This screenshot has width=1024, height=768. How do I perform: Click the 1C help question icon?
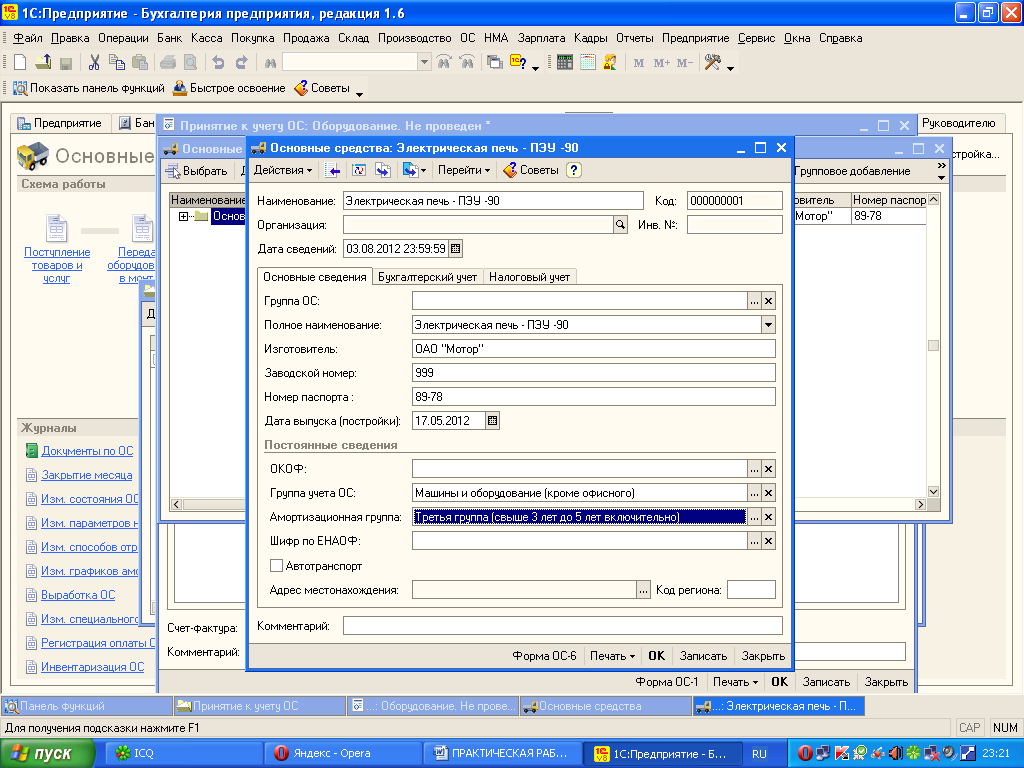pos(519,63)
